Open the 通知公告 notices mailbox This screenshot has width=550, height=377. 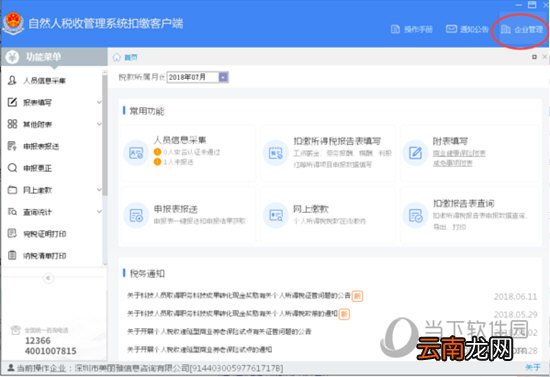coord(467,29)
